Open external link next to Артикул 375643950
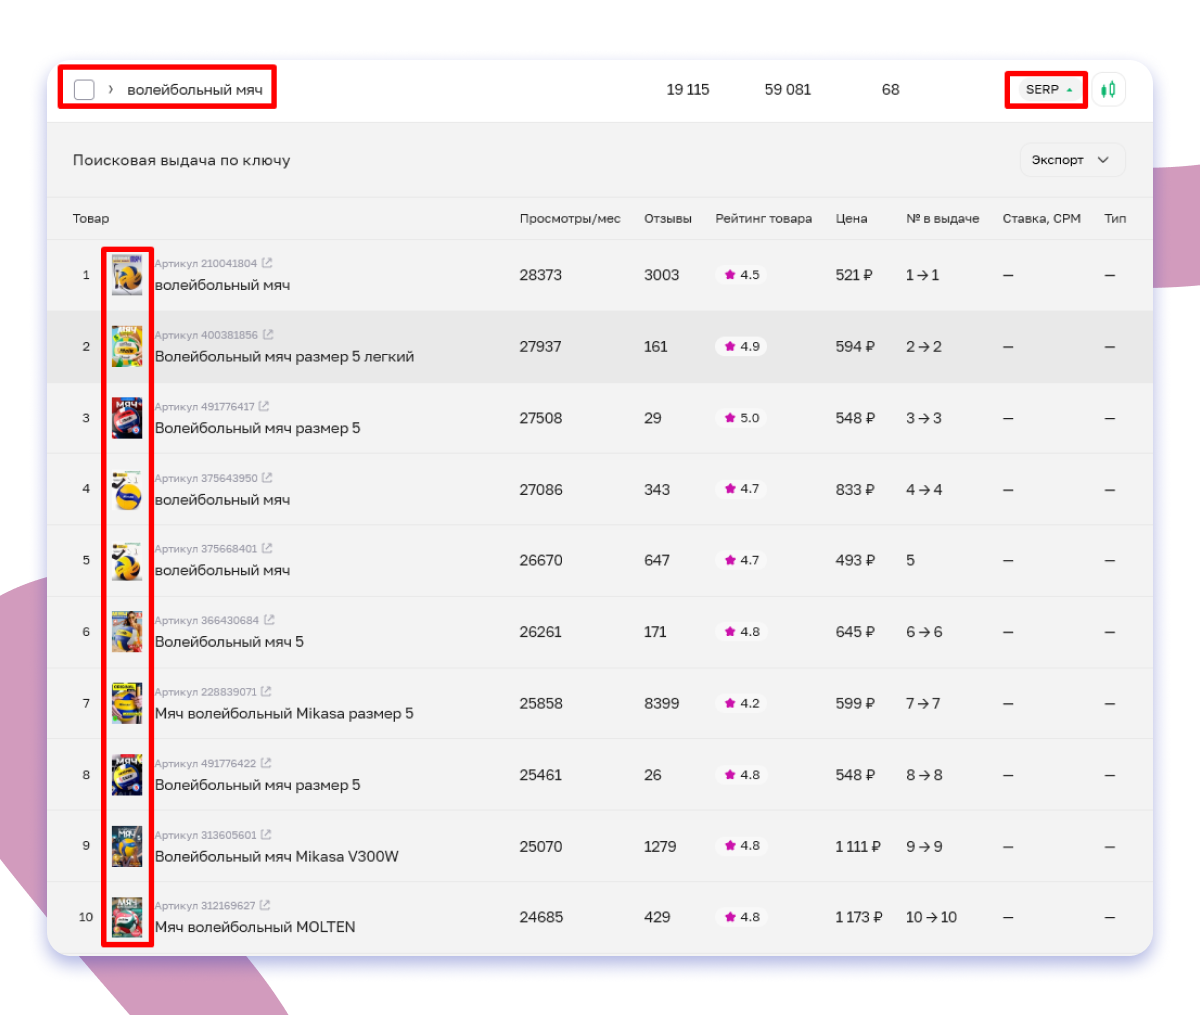This screenshot has height=1015, width=1200. [267, 478]
